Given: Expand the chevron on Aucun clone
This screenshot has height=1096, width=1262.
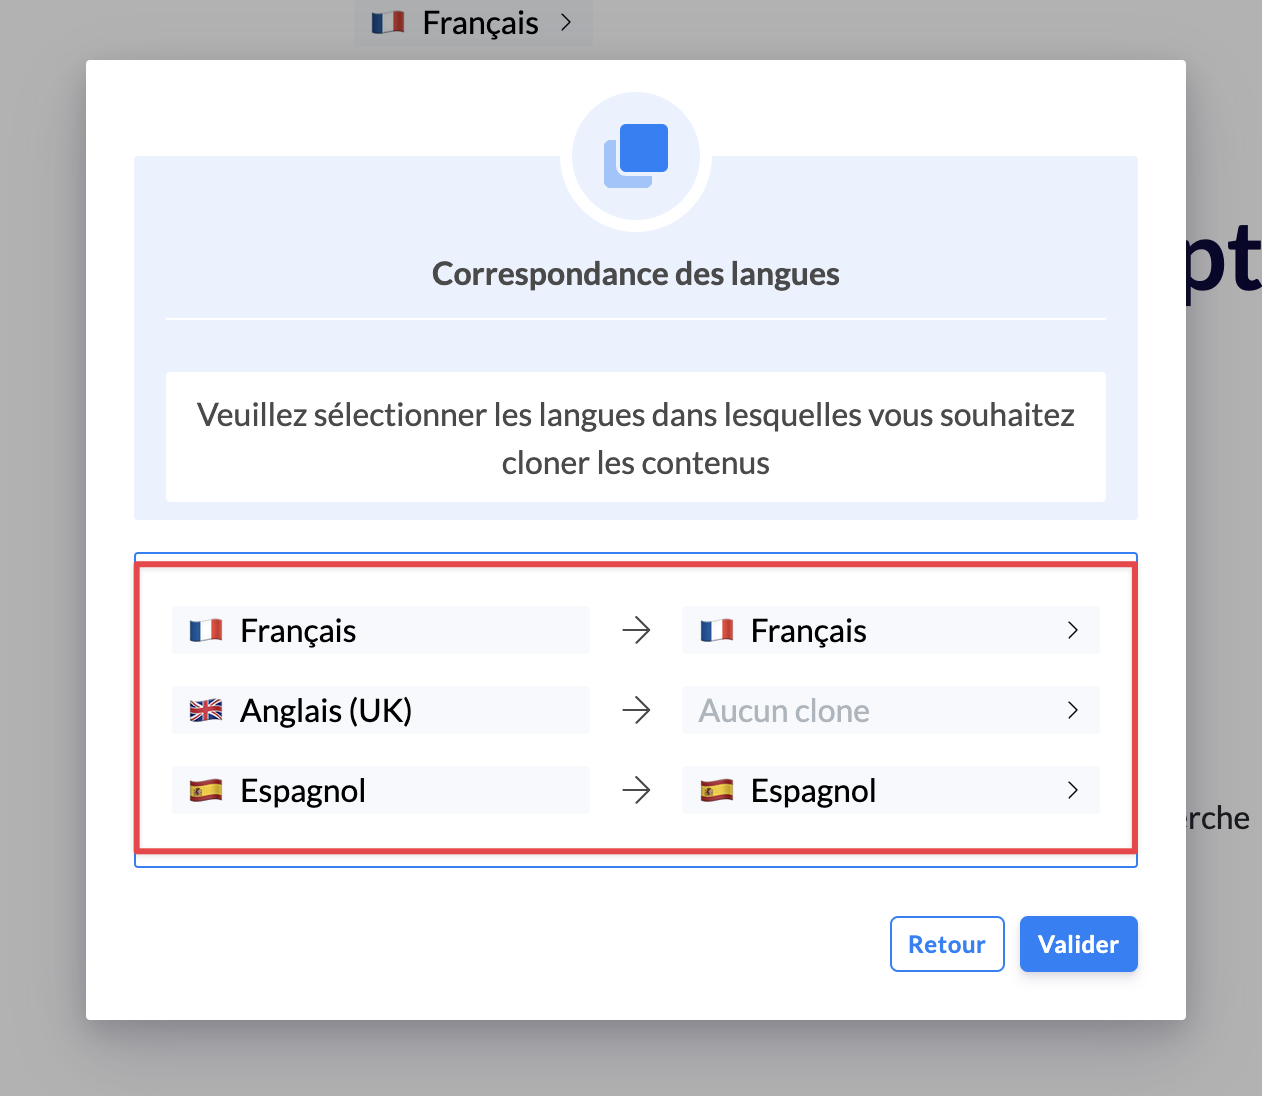Looking at the screenshot, I should pos(1073,711).
